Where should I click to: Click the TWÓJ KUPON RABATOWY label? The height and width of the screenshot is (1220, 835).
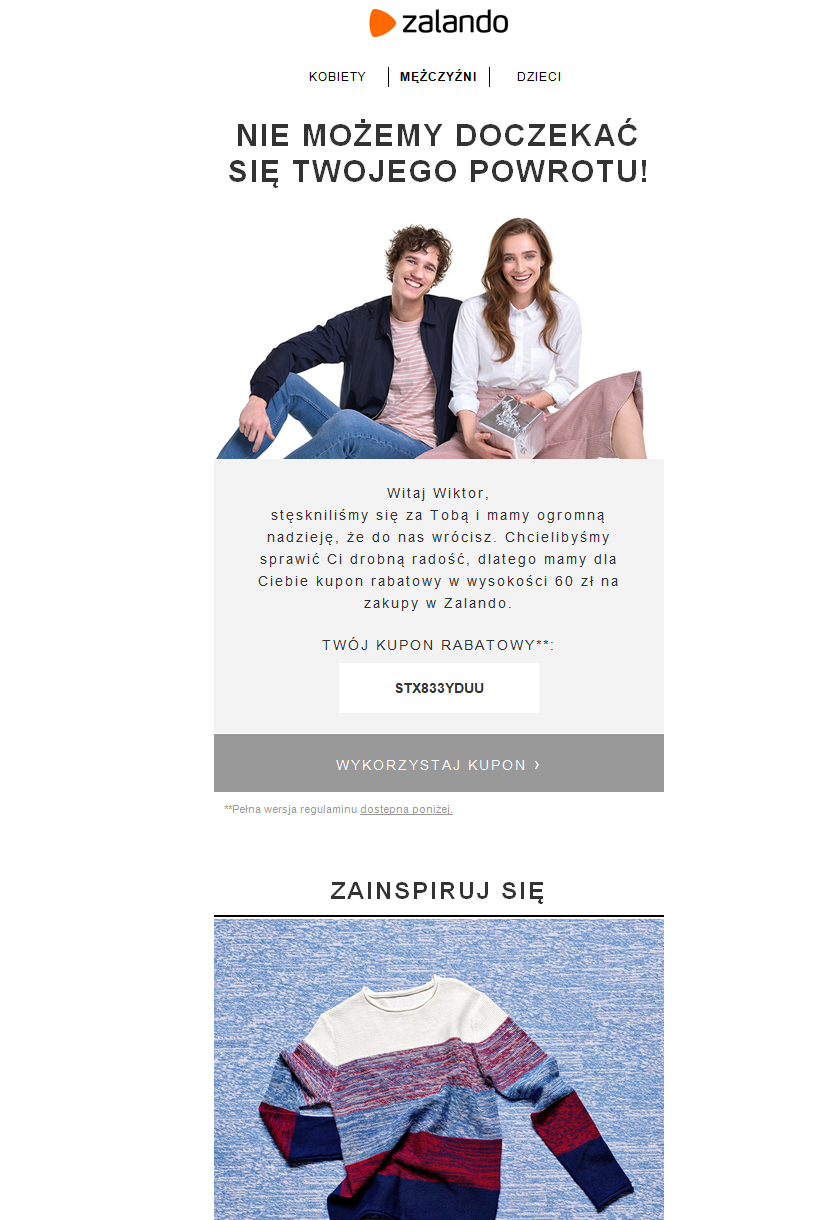(438, 645)
